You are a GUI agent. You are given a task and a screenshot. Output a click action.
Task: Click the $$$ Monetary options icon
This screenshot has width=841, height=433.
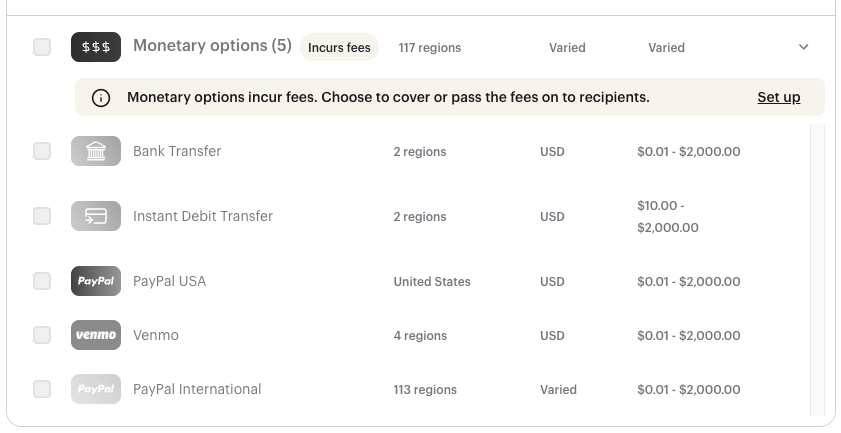point(96,47)
